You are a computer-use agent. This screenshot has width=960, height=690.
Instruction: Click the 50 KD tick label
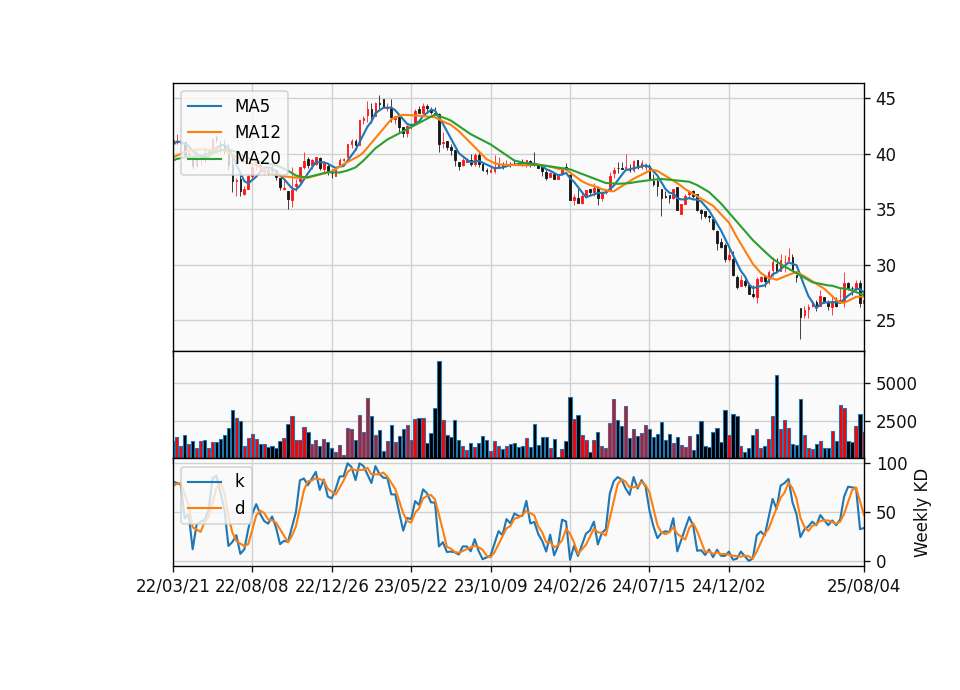click(x=885, y=513)
